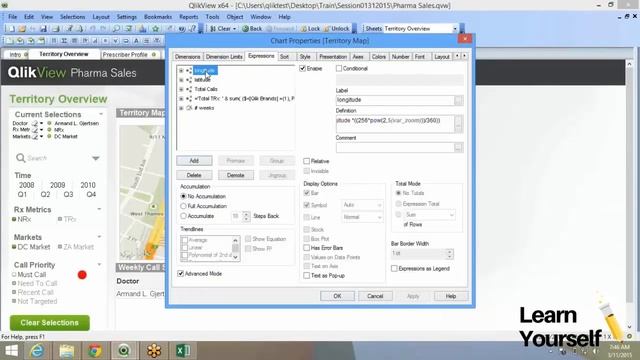Click the Search magnifier toolbar icon

(116, 29)
